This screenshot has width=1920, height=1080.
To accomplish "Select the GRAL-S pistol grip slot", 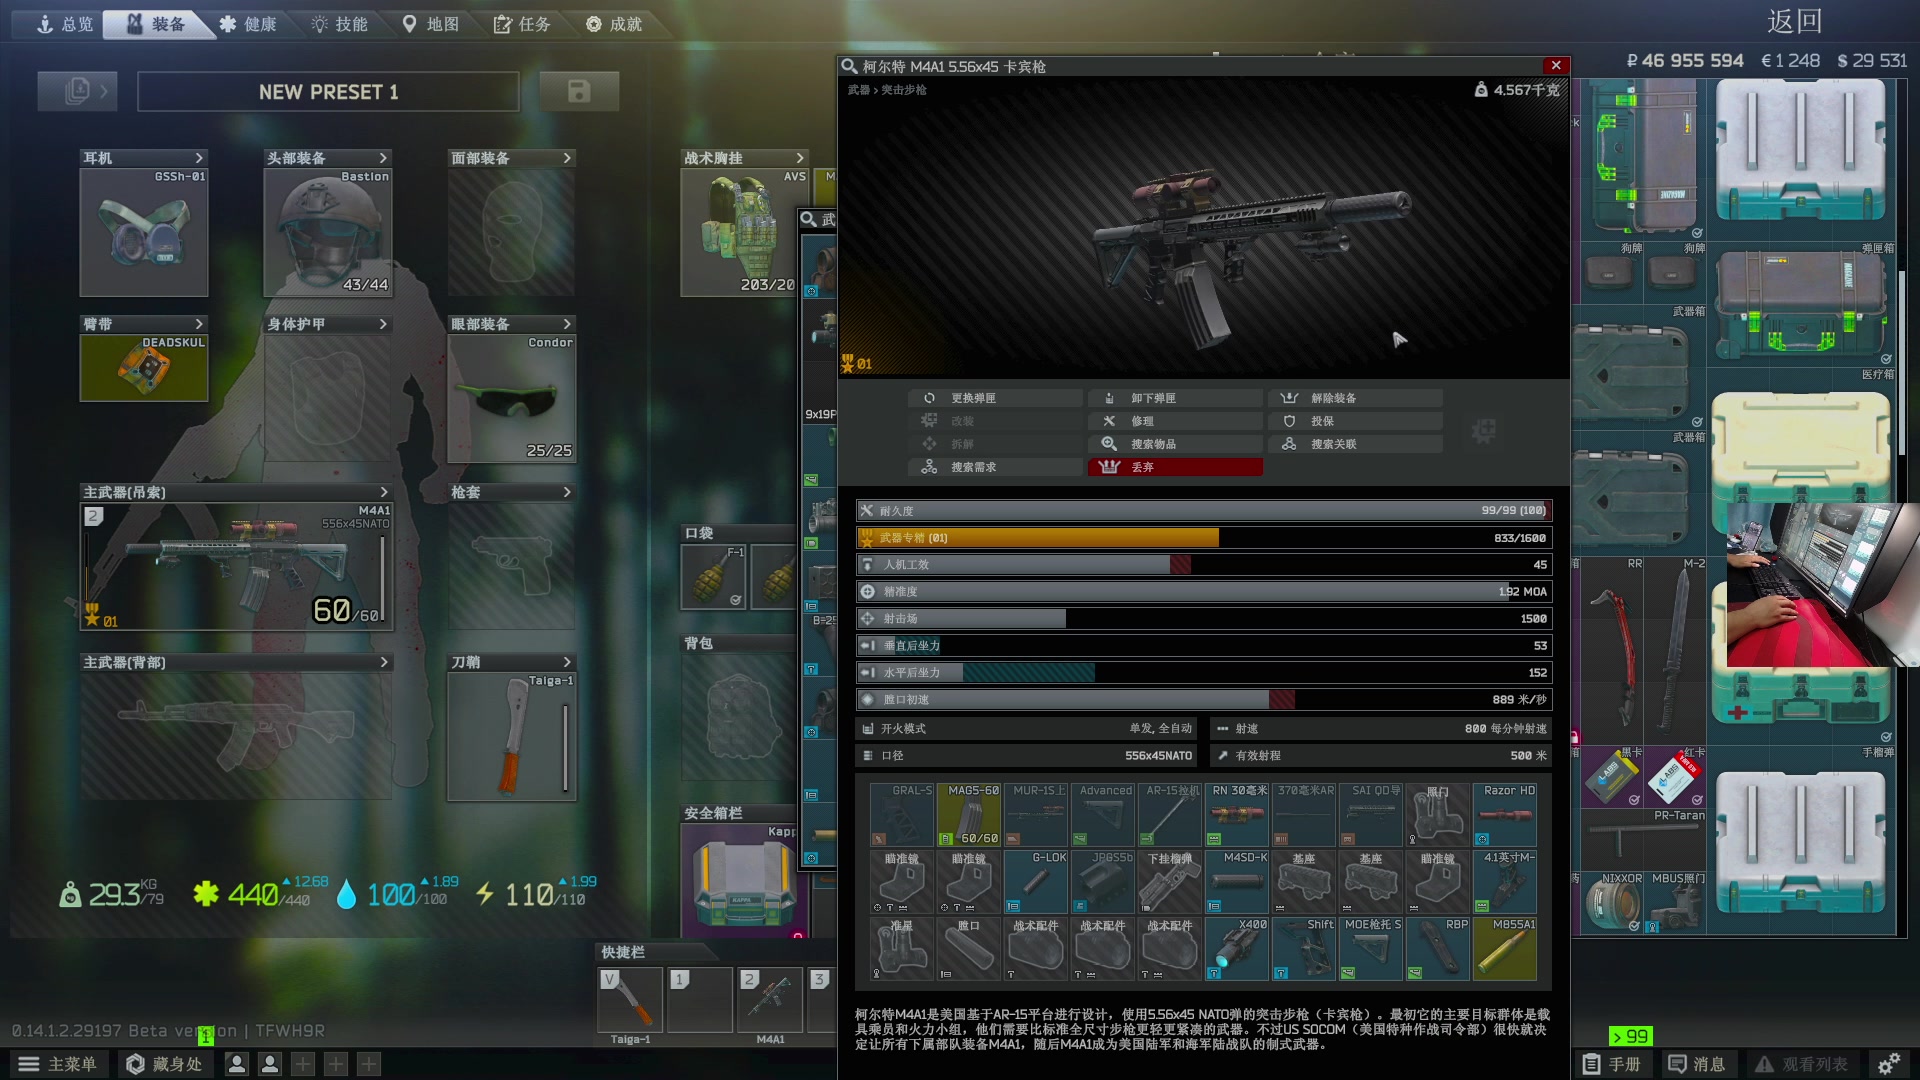I will point(902,815).
